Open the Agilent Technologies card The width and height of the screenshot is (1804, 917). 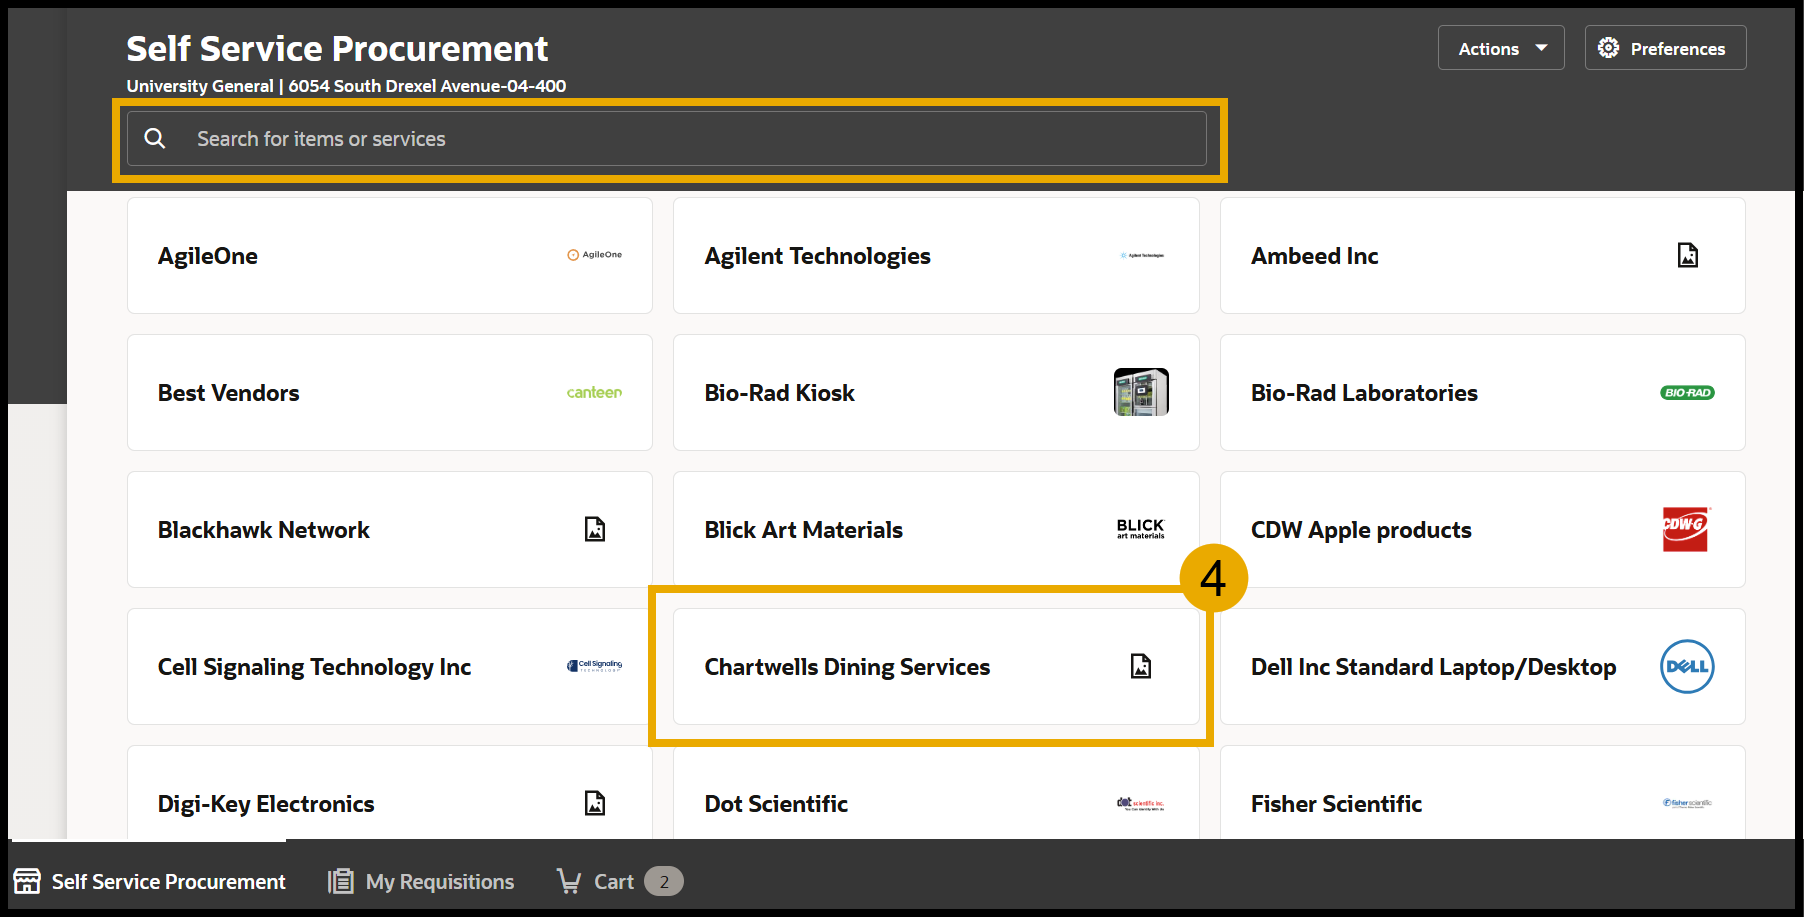[x=936, y=255]
